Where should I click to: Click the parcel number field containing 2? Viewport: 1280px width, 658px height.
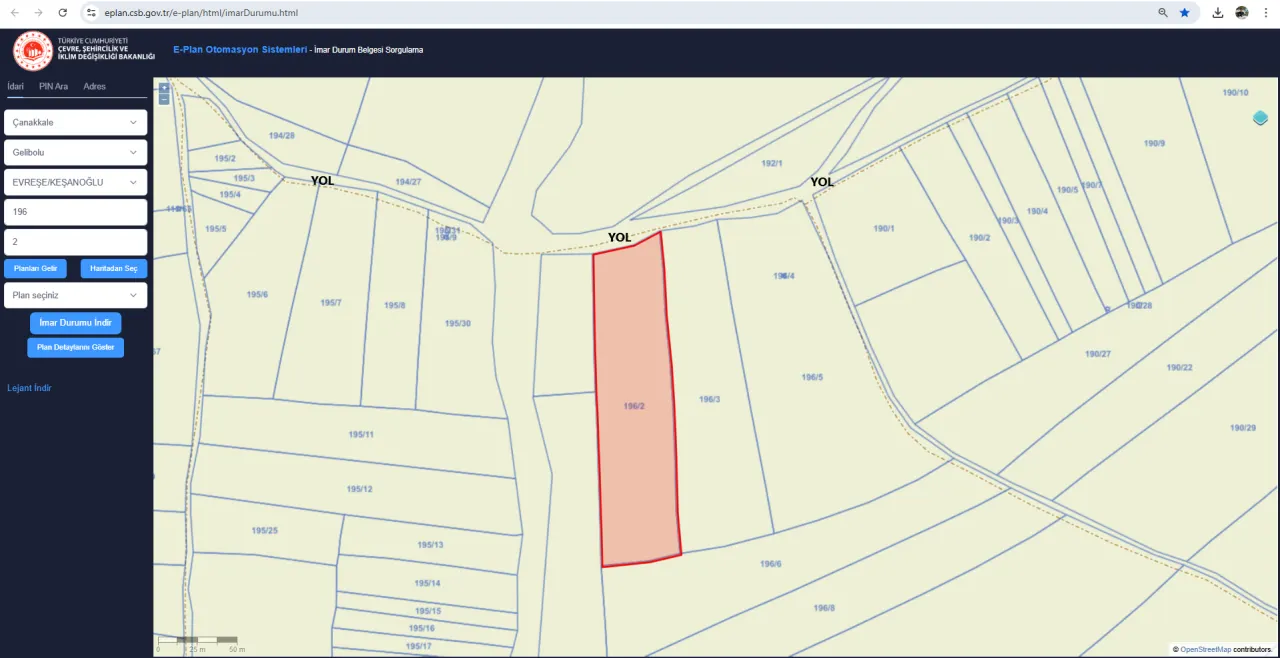point(76,242)
